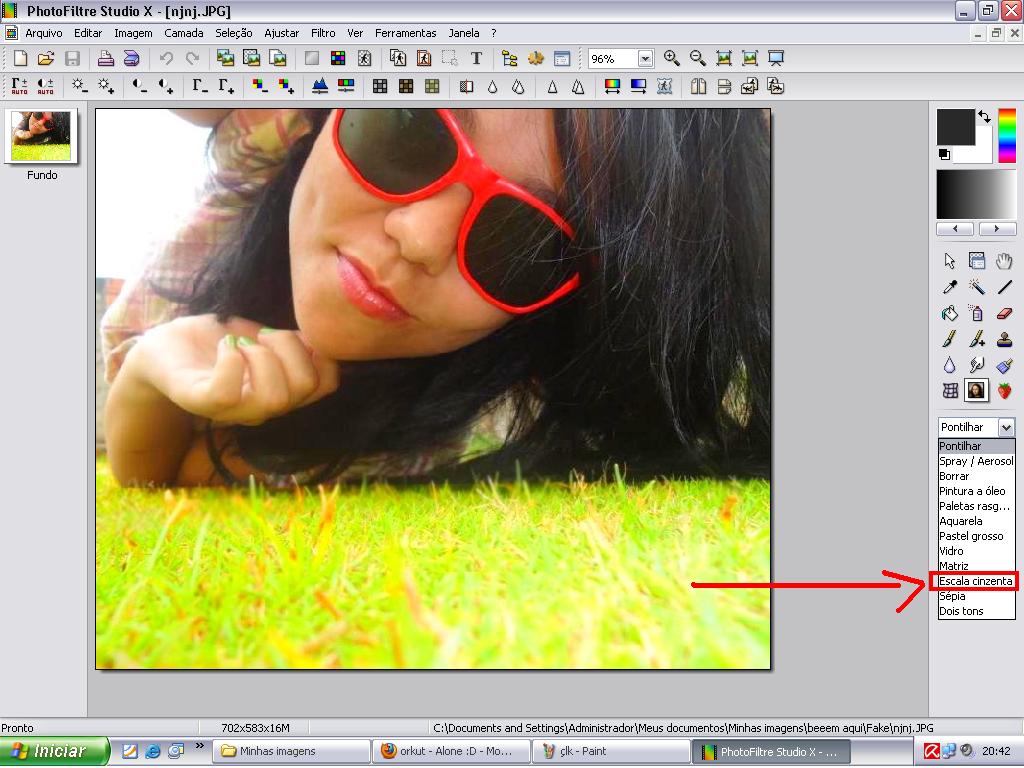
Task: Pick a color from the rainbow spectrum strip
Action: pyautogui.click(x=1007, y=136)
